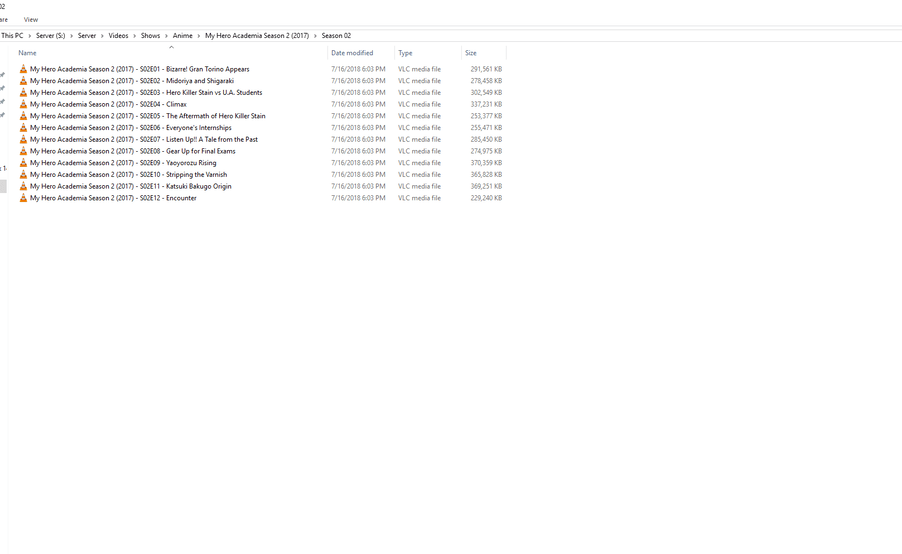The width and height of the screenshot is (902, 554).
Task: Click size value 229,240 KB
Action: click(486, 198)
